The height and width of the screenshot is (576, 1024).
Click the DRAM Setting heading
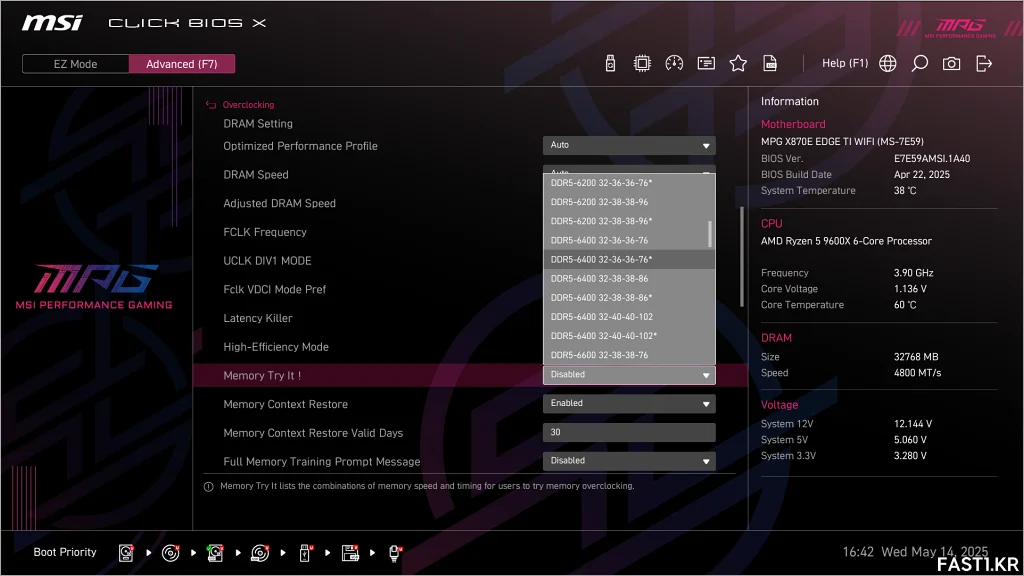(x=258, y=123)
